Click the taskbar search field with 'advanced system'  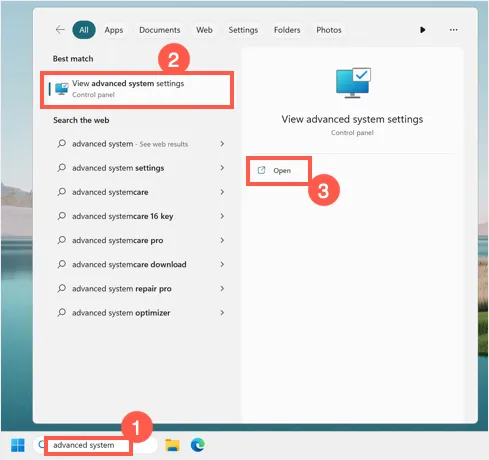click(88, 445)
